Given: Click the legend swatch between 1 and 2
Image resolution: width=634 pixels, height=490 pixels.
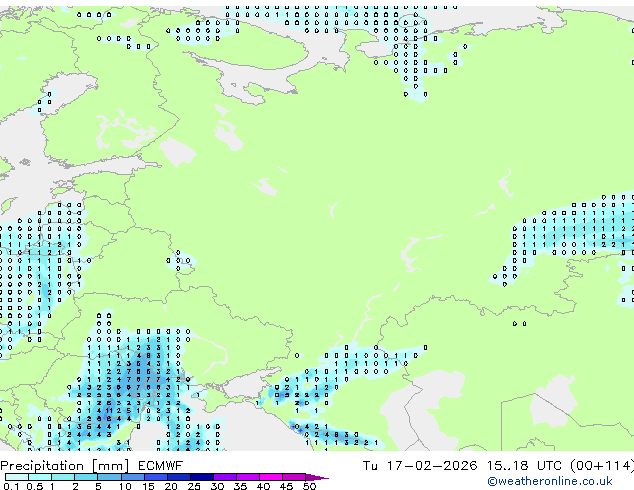Looking at the screenshot, I should (x=63, y=477).
